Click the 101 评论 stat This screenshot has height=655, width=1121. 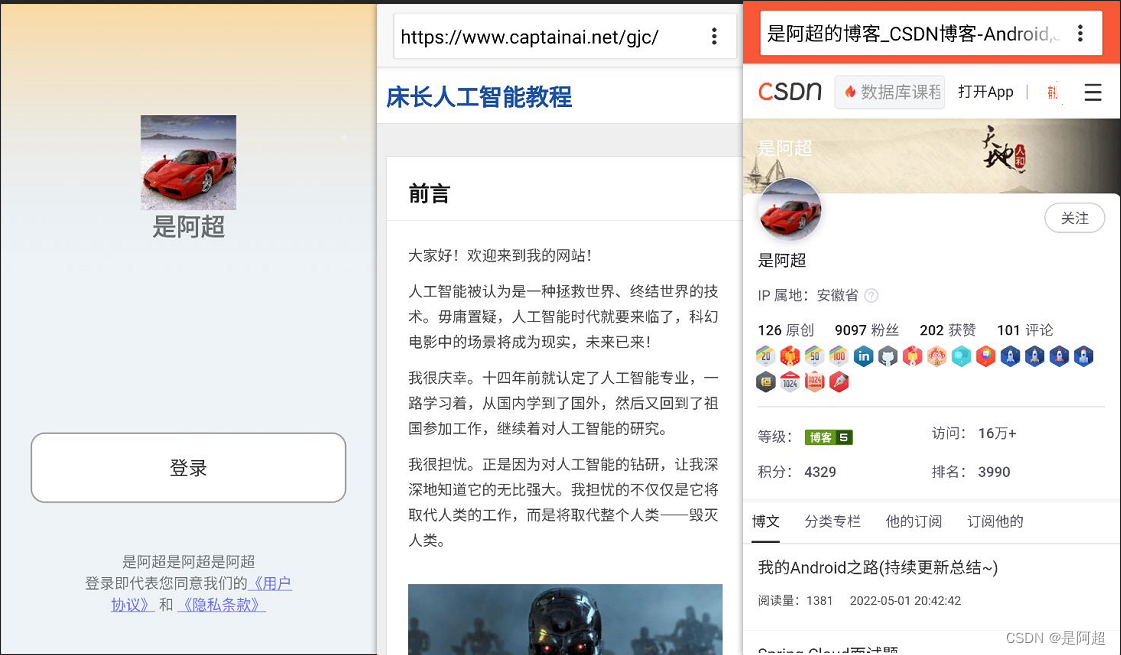tap(1024, 330)
